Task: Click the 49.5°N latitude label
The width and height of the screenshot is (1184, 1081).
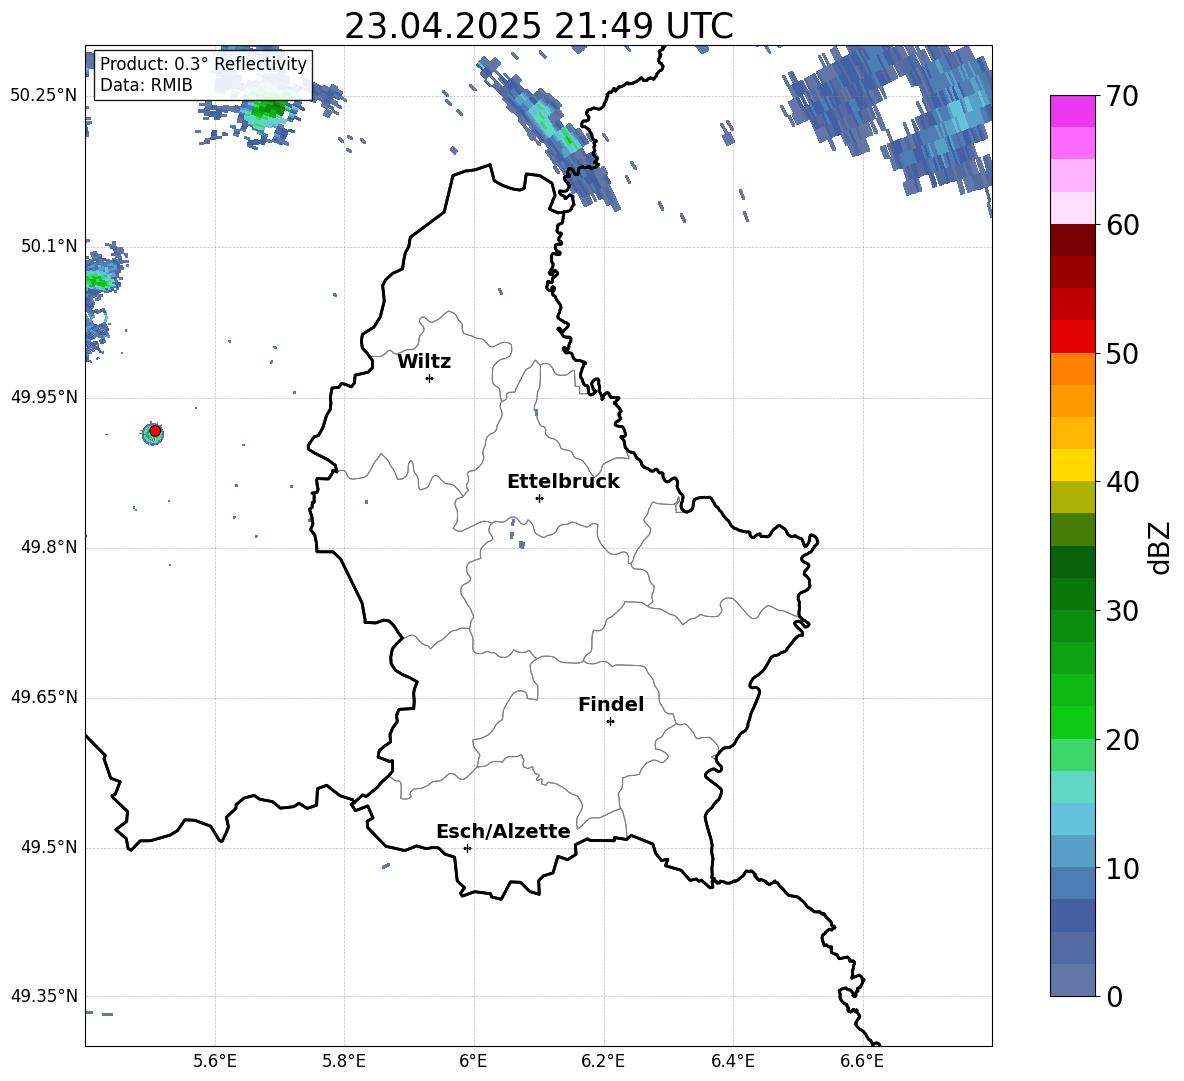Action: pos(49,847)
